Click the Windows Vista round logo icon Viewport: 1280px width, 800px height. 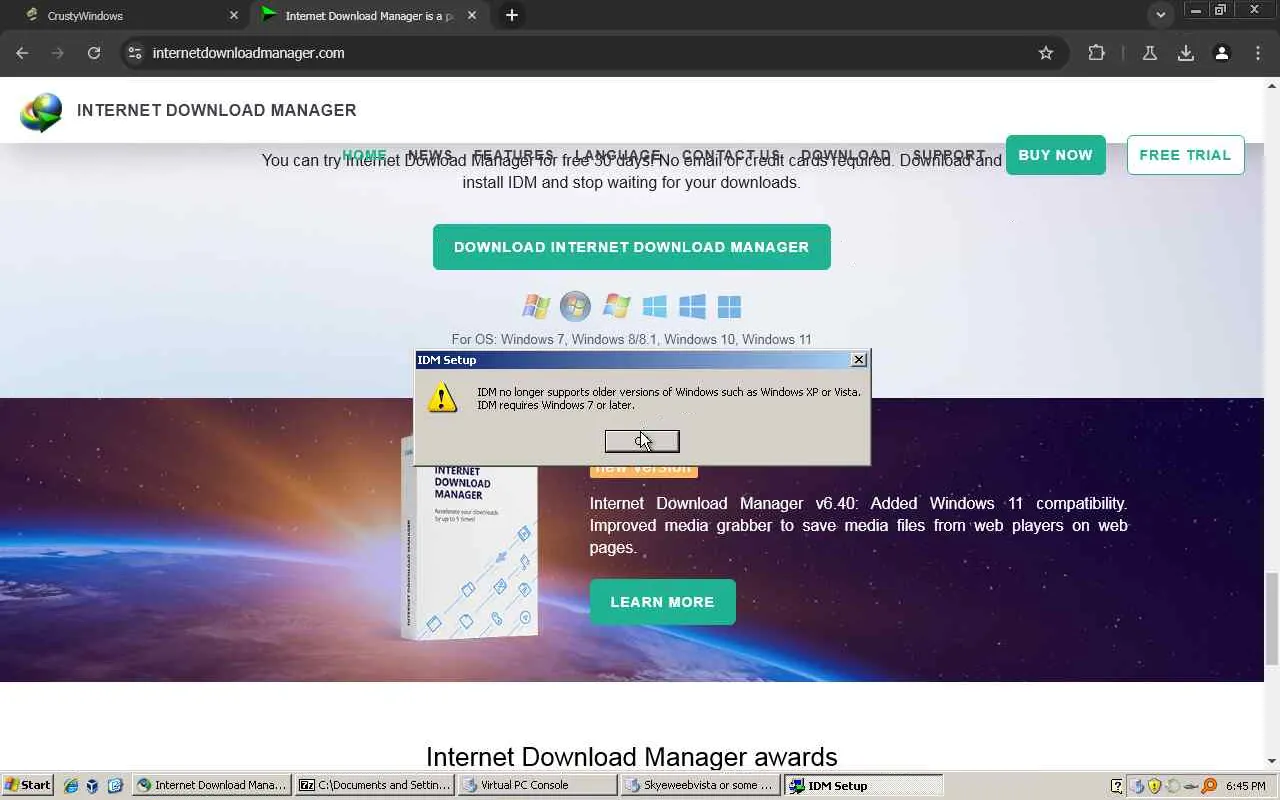[x=575, y=306]
